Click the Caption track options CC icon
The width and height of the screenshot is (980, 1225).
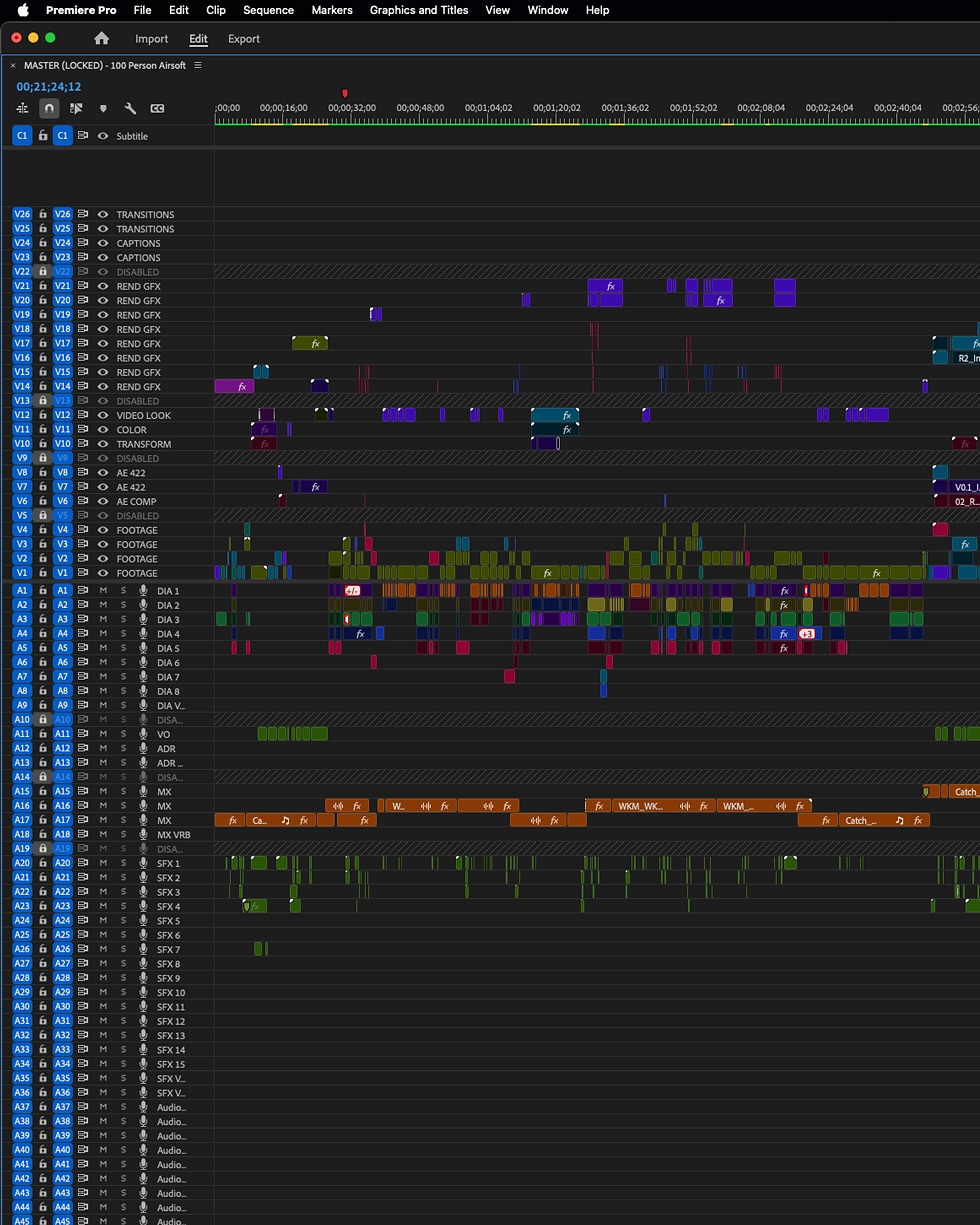157,108
